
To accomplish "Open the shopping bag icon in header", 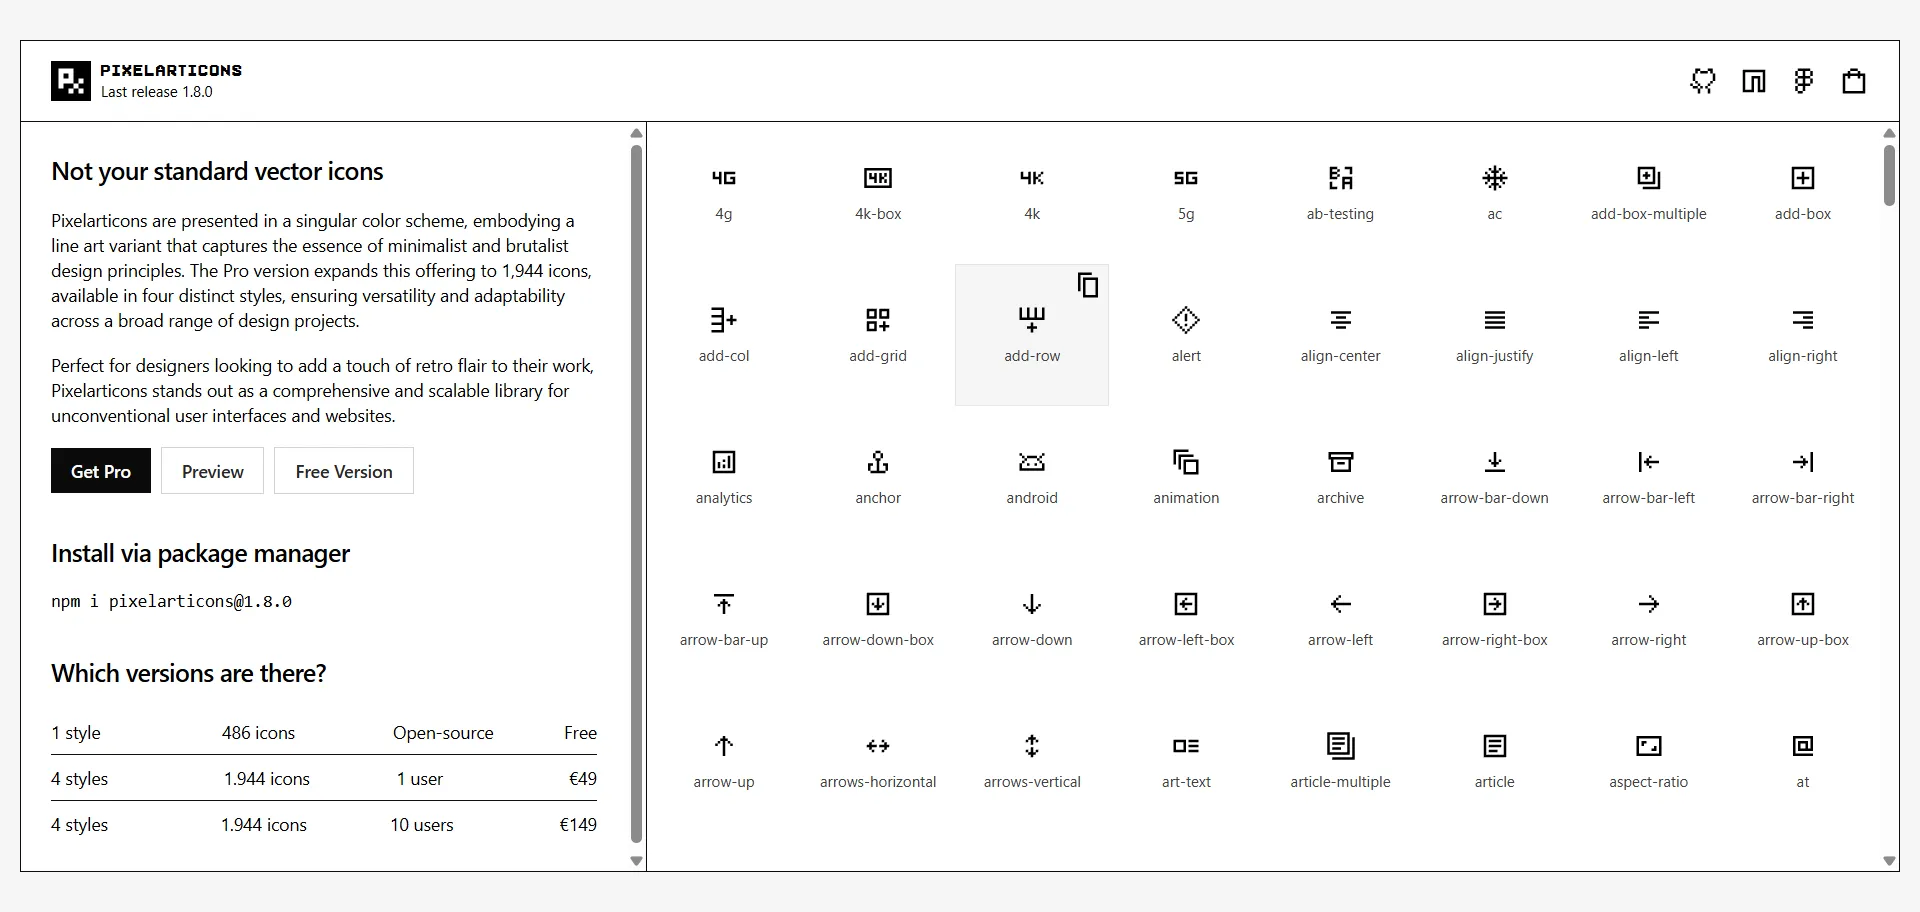I will (1854, 81).
